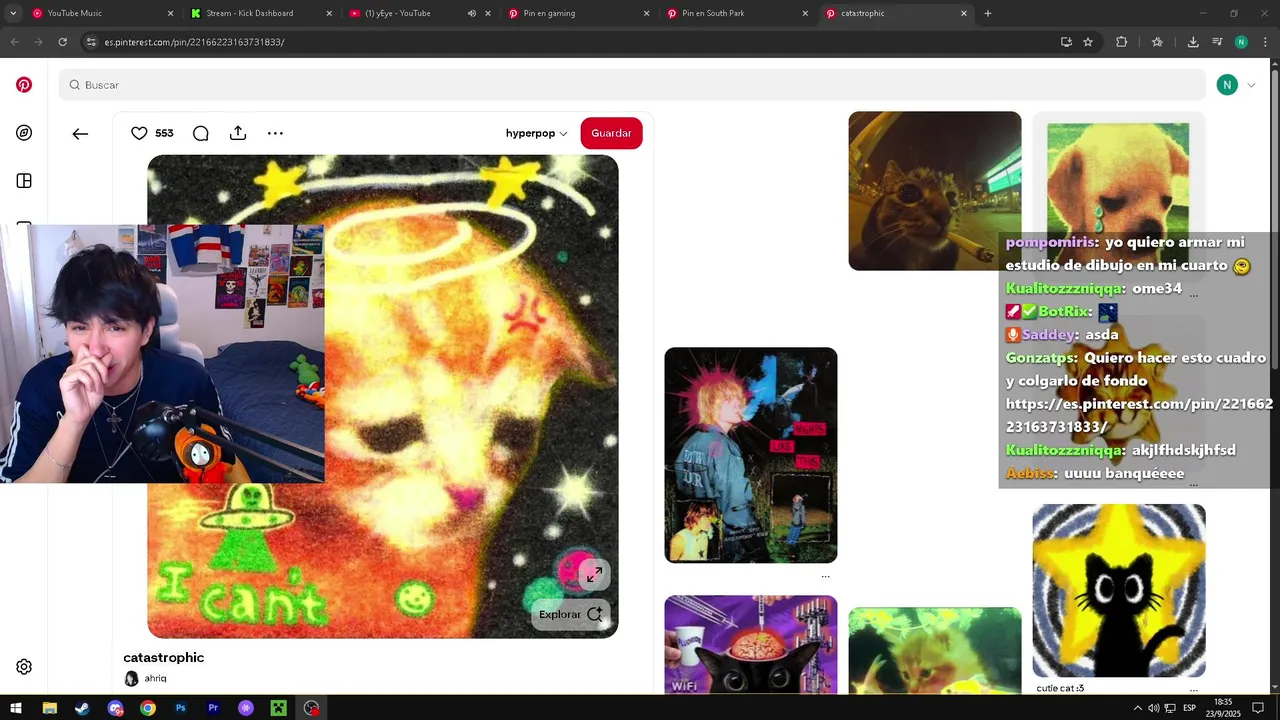Viewport: 1280px width, 720px height.
Task: Save the pin with the Guardar button
Action: click(x=611, y=133)
